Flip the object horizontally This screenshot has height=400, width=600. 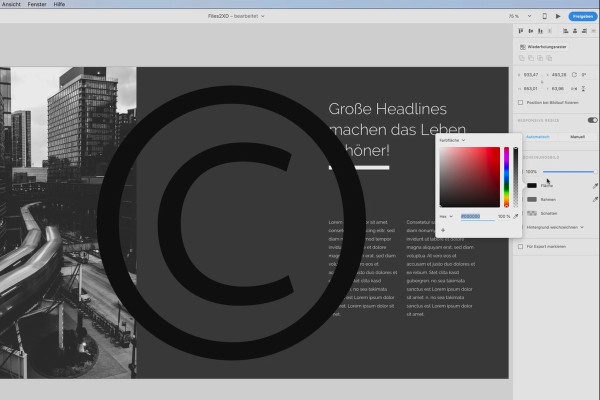pyautogui.click(x=574, y=88)
